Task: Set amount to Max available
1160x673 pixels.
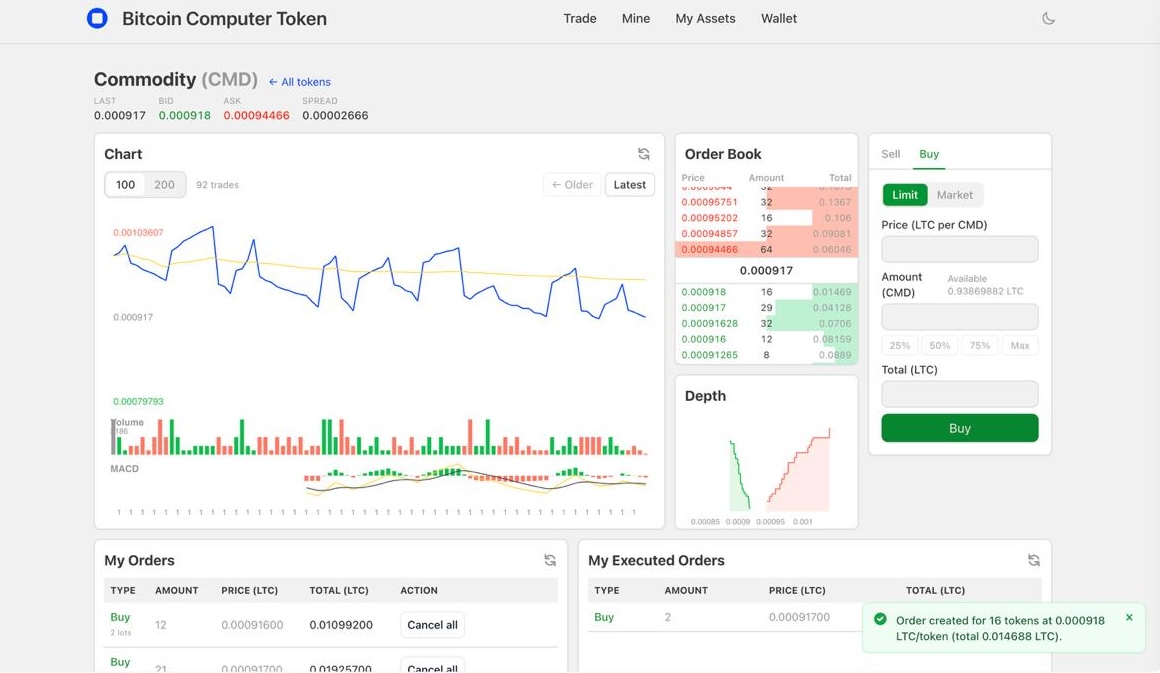Action: tap(1019, 345)
